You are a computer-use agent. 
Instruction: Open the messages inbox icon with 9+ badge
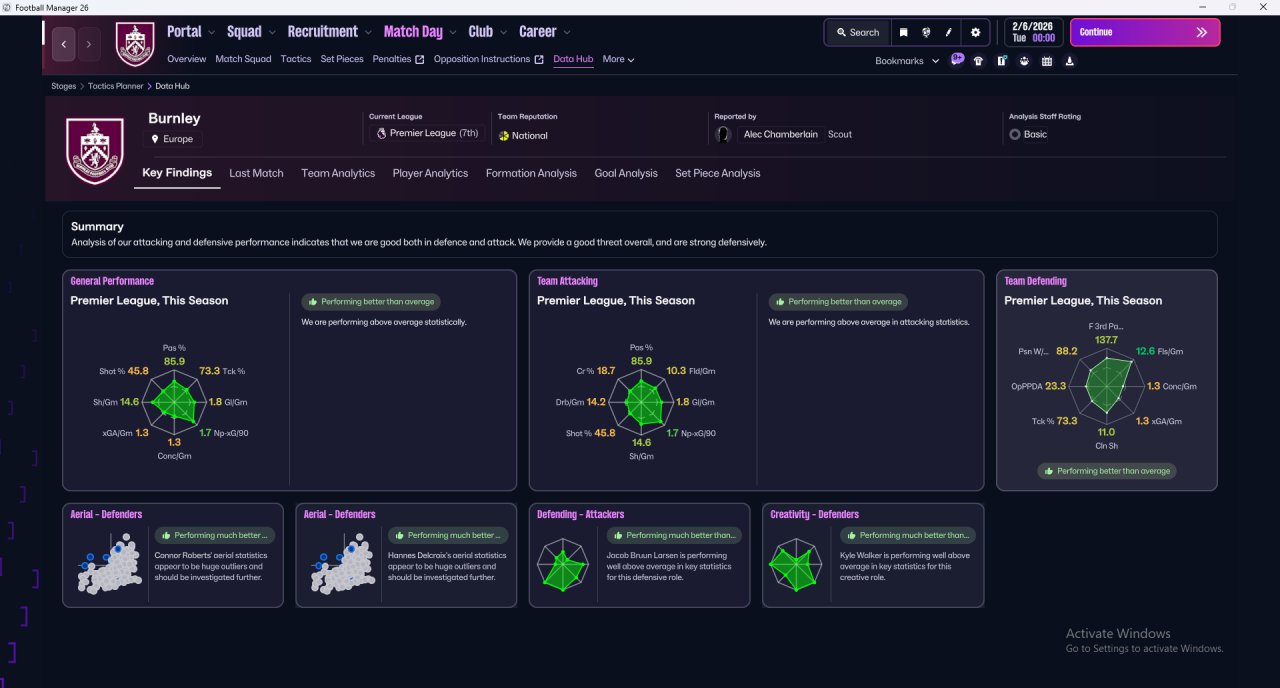[x=957, y=60]
